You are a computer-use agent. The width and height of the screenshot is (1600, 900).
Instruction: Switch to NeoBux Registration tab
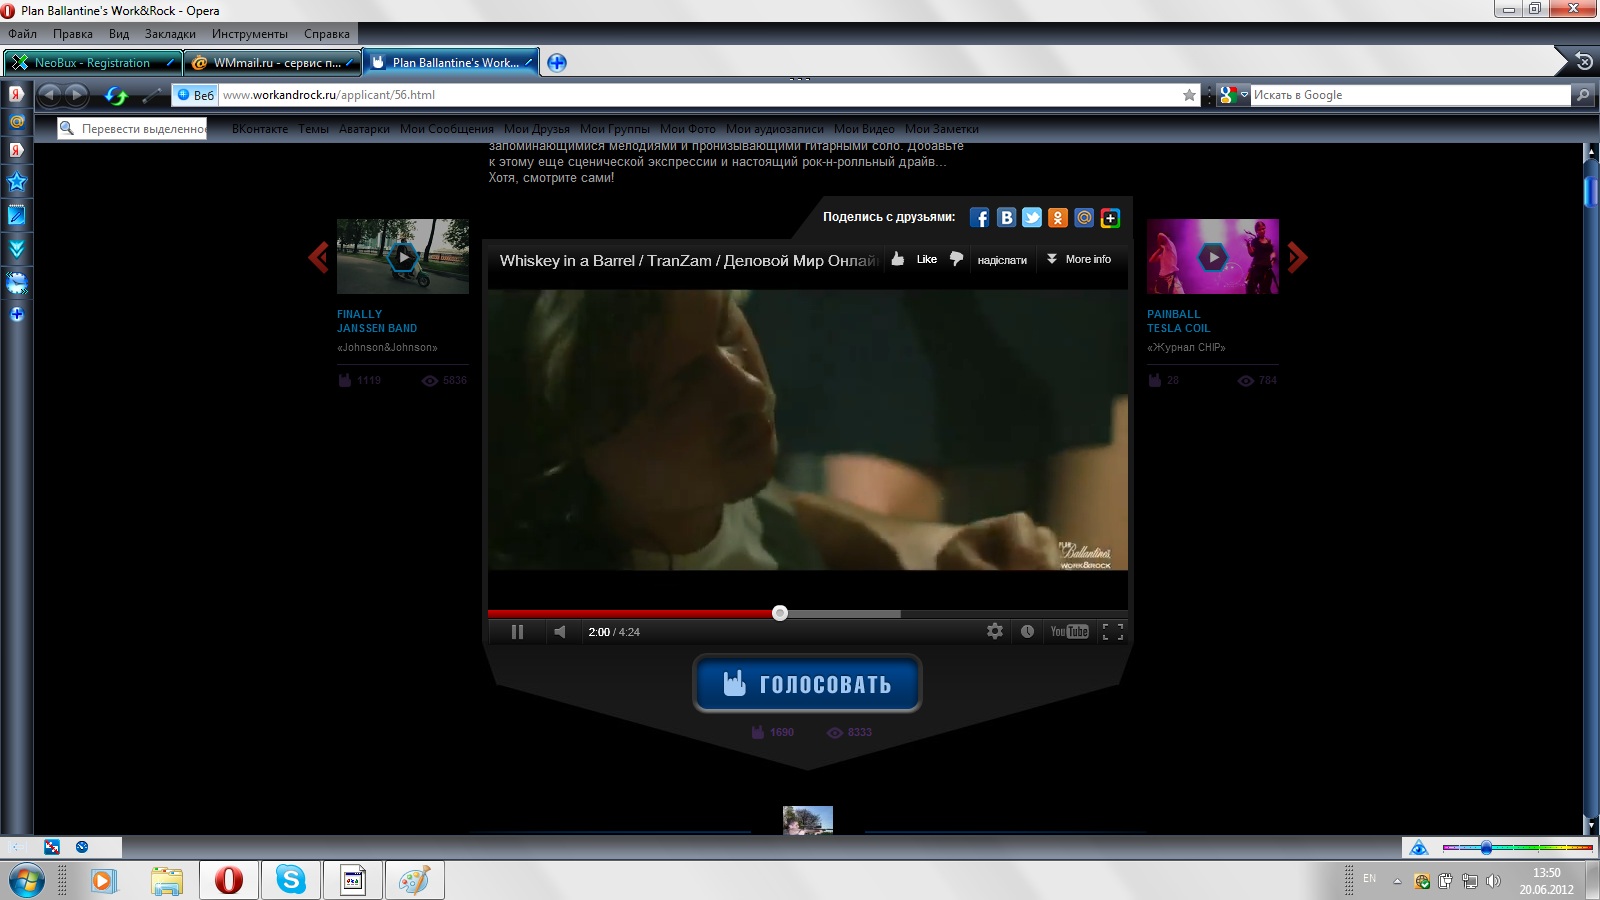click(93, 62)
